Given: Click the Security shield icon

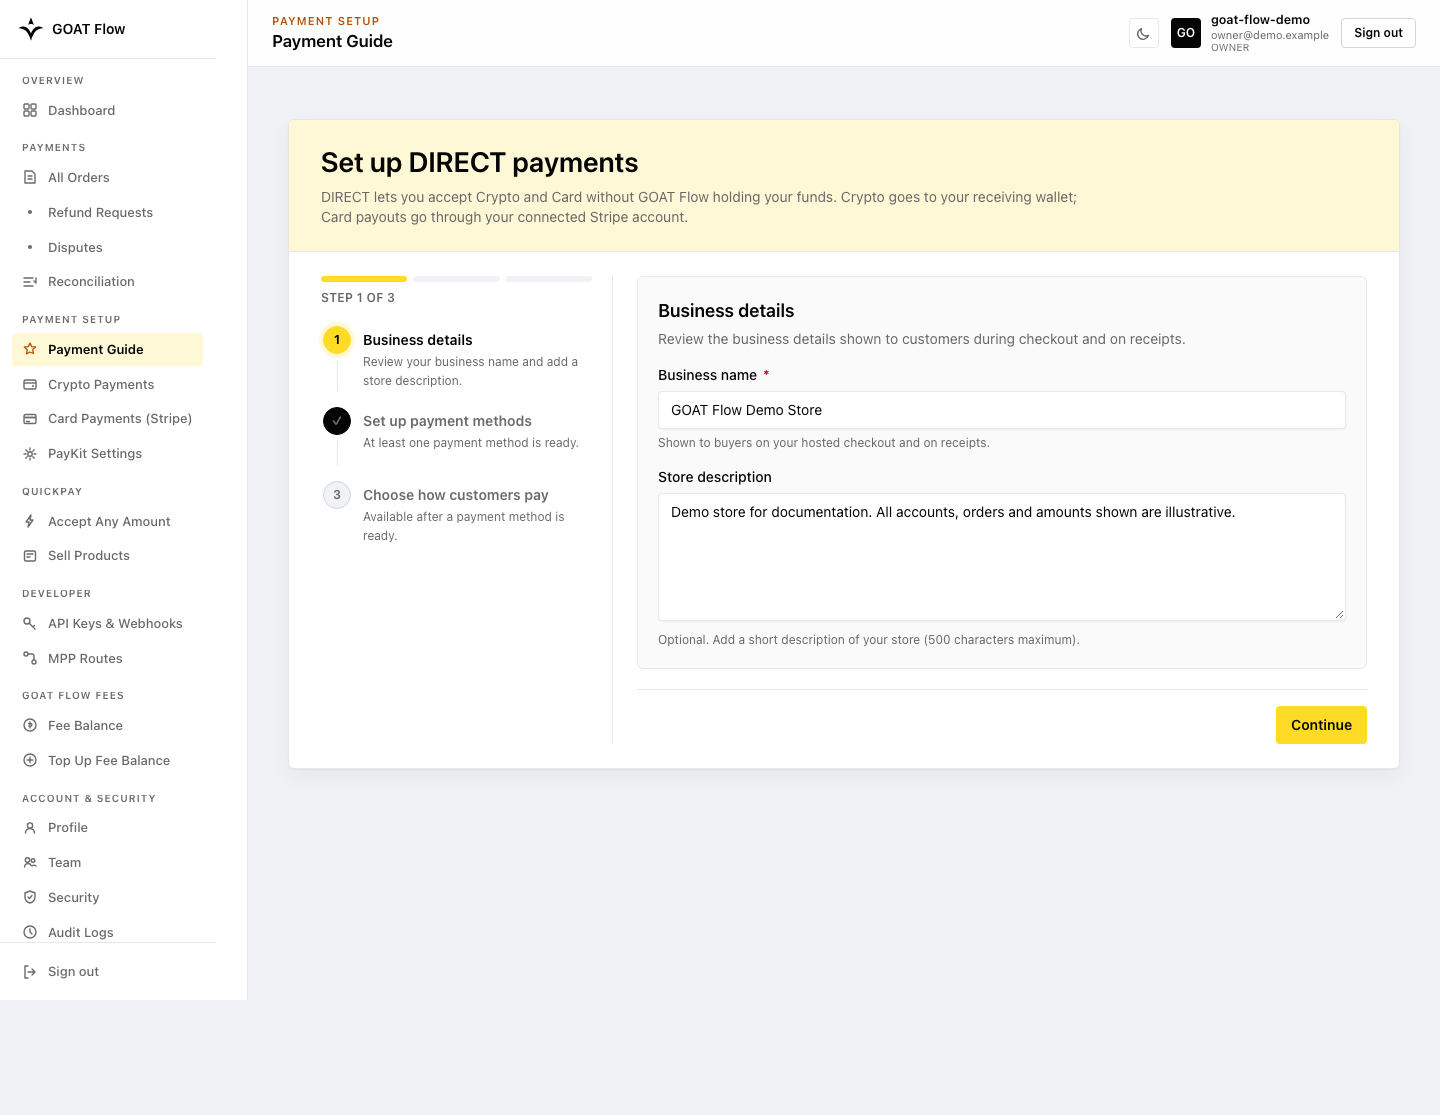Looking at the screenshot, I should click(30, 897).
